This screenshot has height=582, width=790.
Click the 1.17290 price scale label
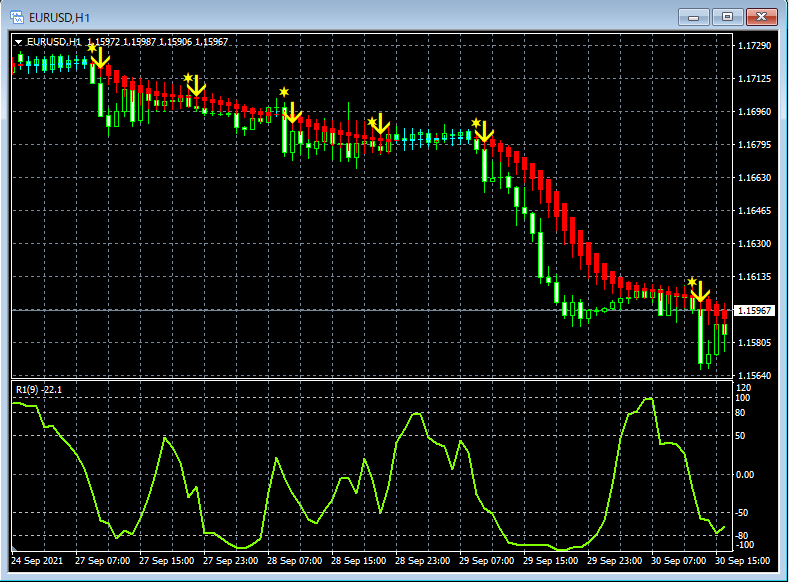[x=754, y=46]
